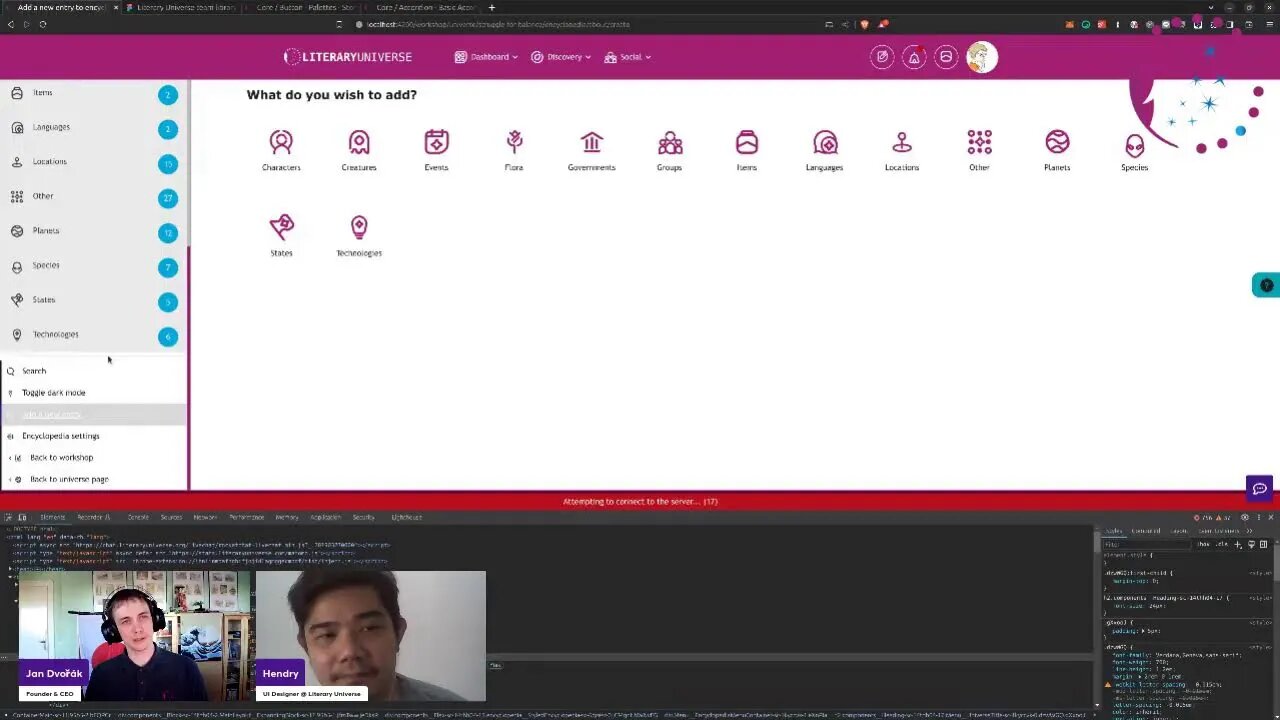Go Back to workshop
The image size is (1280, 720).
tap(61, 458)
